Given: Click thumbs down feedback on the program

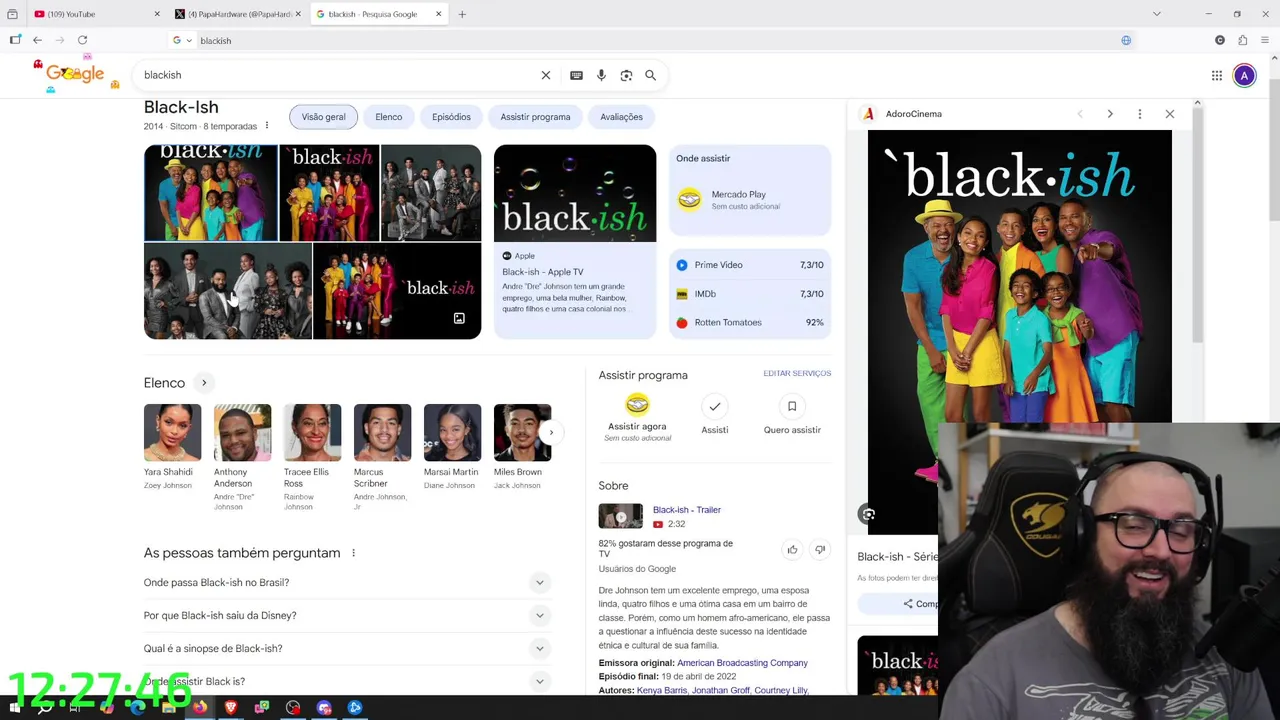Looking at the screenshot, I should click(x=820, y=549).
